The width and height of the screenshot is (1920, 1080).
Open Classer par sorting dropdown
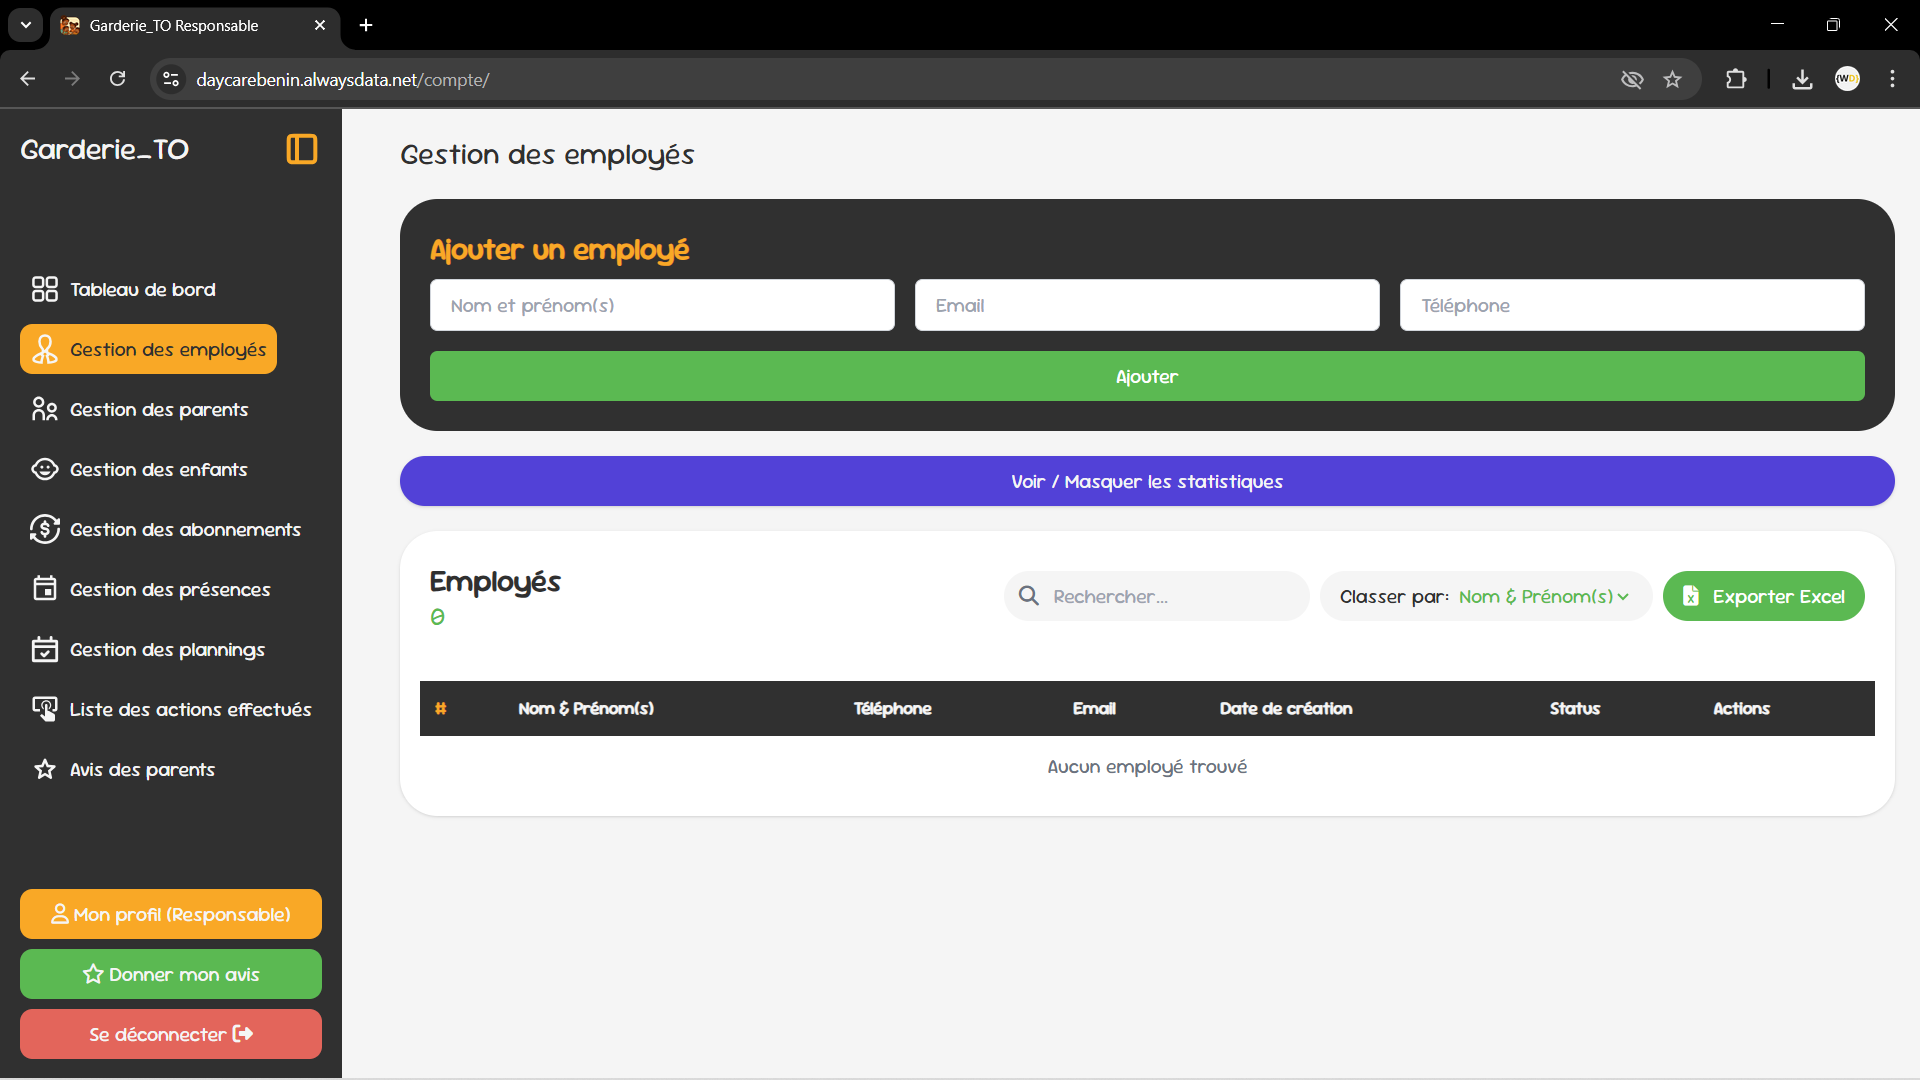[x=1543, y=596]
